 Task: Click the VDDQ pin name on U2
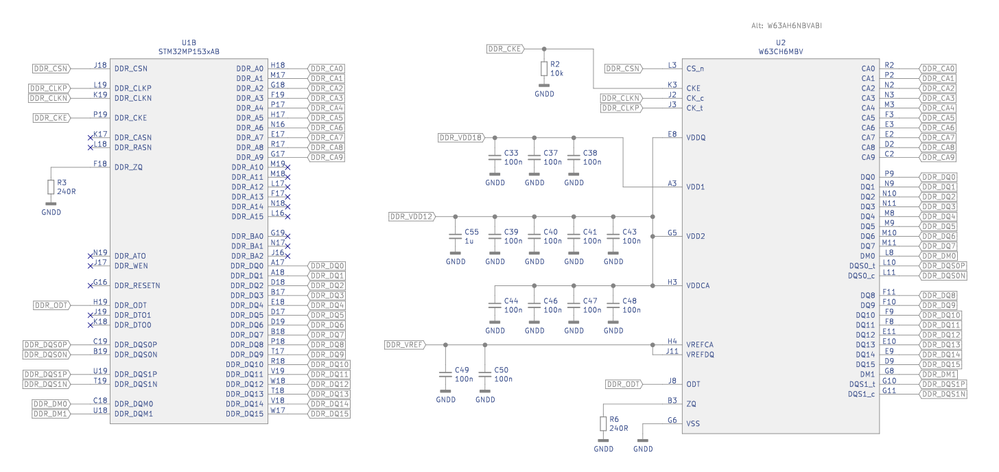696,138
